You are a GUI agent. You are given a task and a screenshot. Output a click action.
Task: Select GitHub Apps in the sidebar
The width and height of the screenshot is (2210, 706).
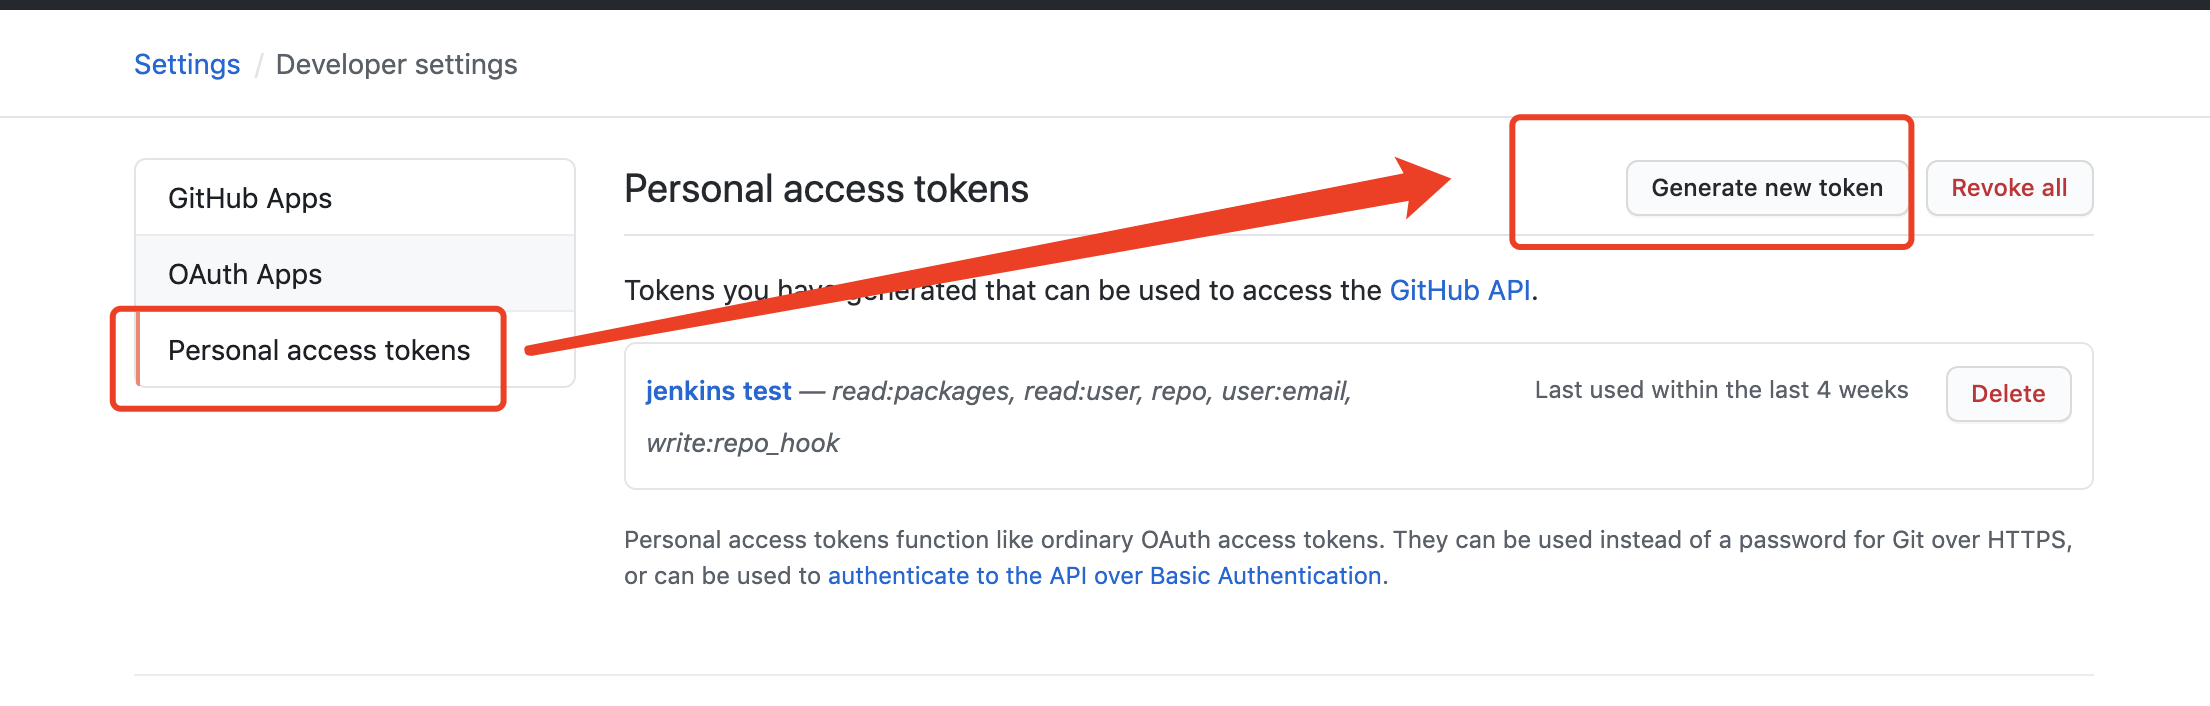click(x=250, y=197)
